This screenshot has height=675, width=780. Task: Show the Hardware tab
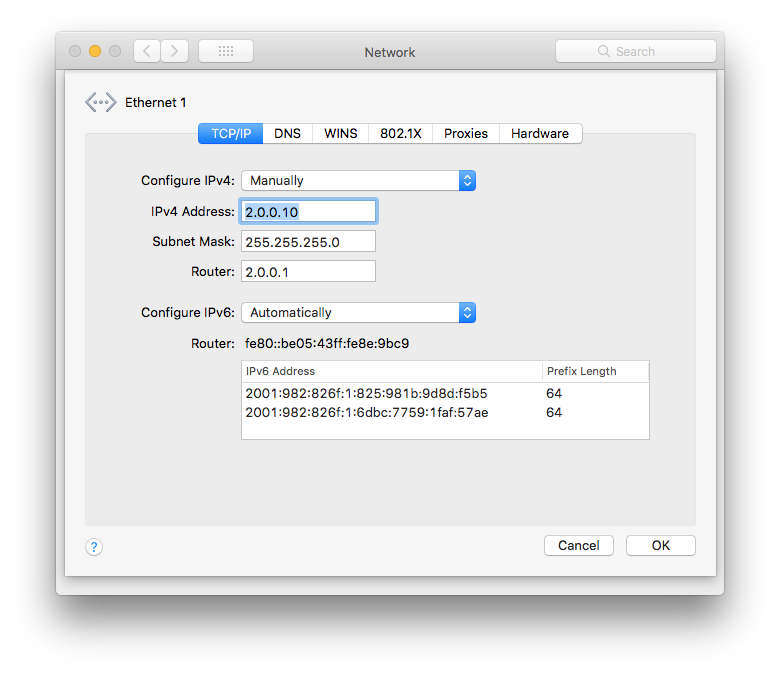click(x=540, y=134)
